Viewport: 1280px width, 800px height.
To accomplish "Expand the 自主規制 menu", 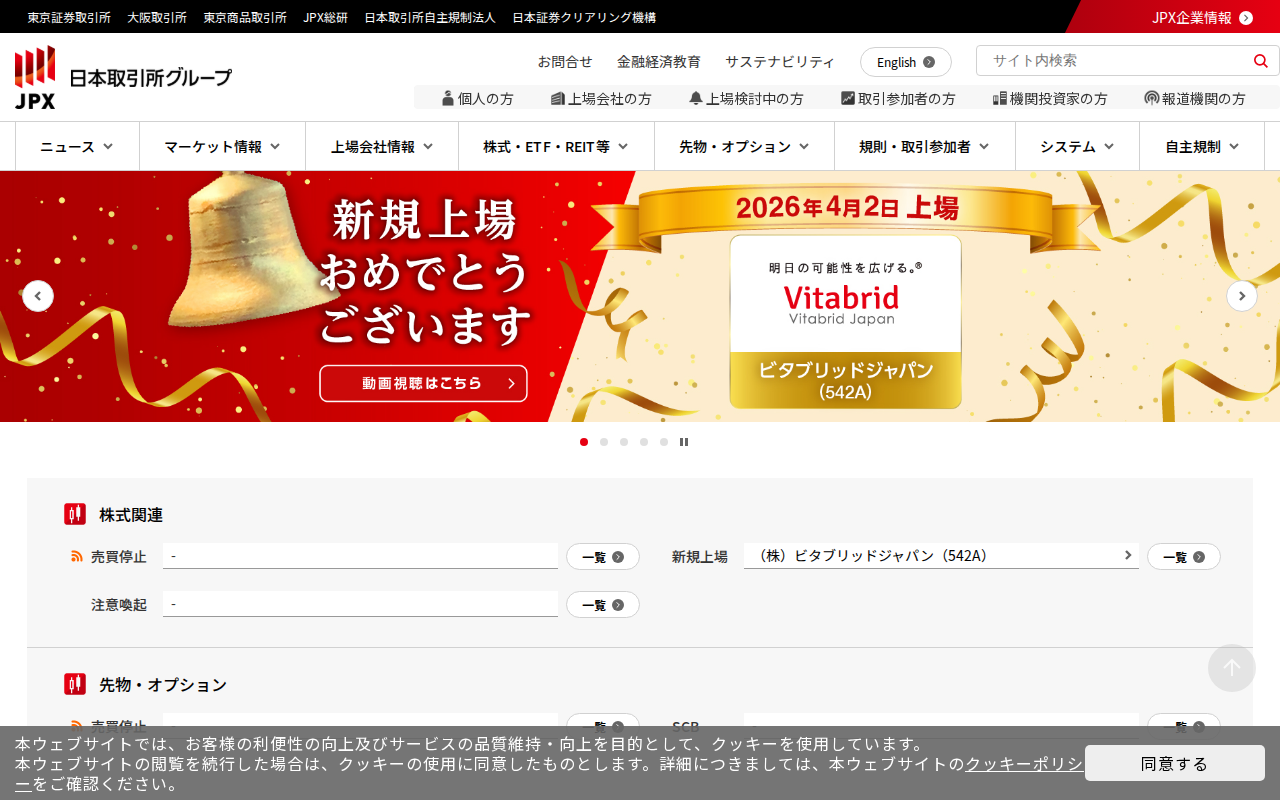I will pyautogui.click(x=1202, y=147).
